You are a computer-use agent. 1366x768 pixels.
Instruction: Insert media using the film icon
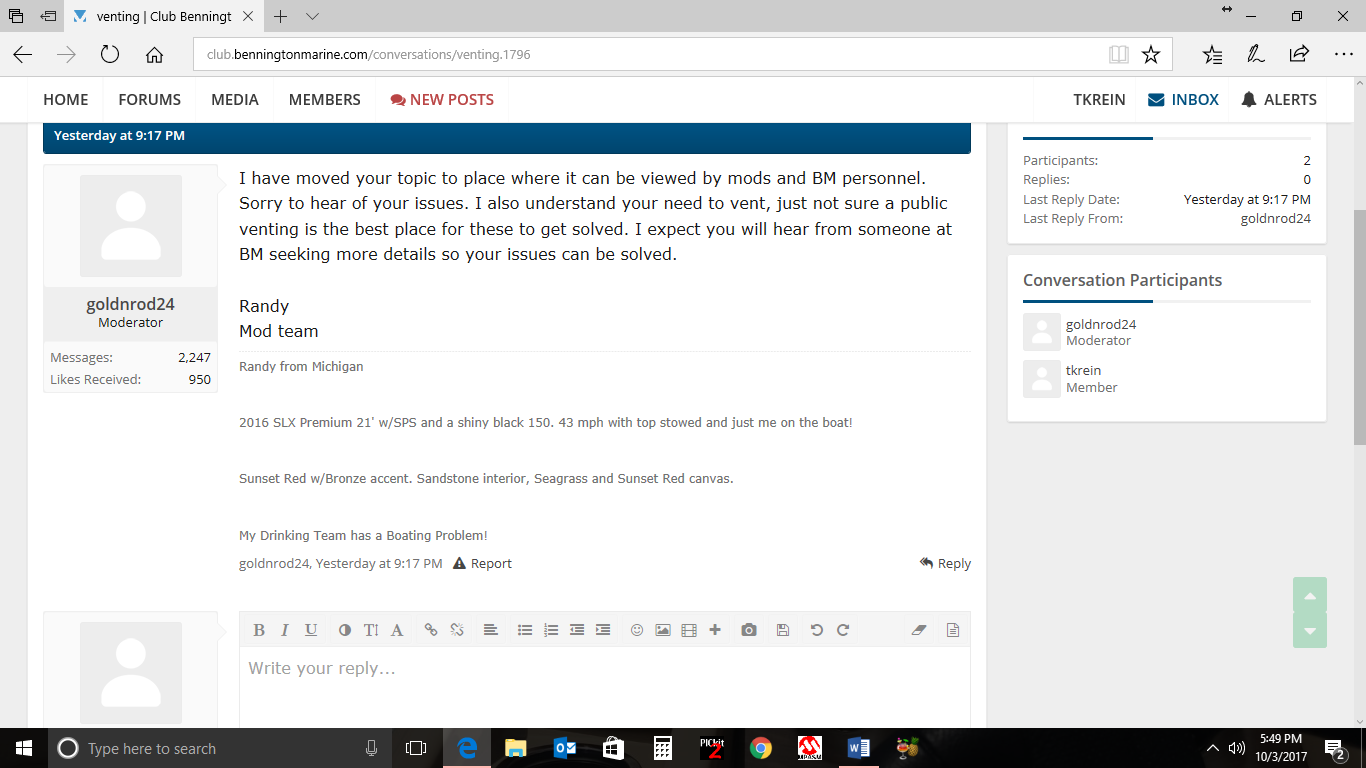[x=689, y=630]
